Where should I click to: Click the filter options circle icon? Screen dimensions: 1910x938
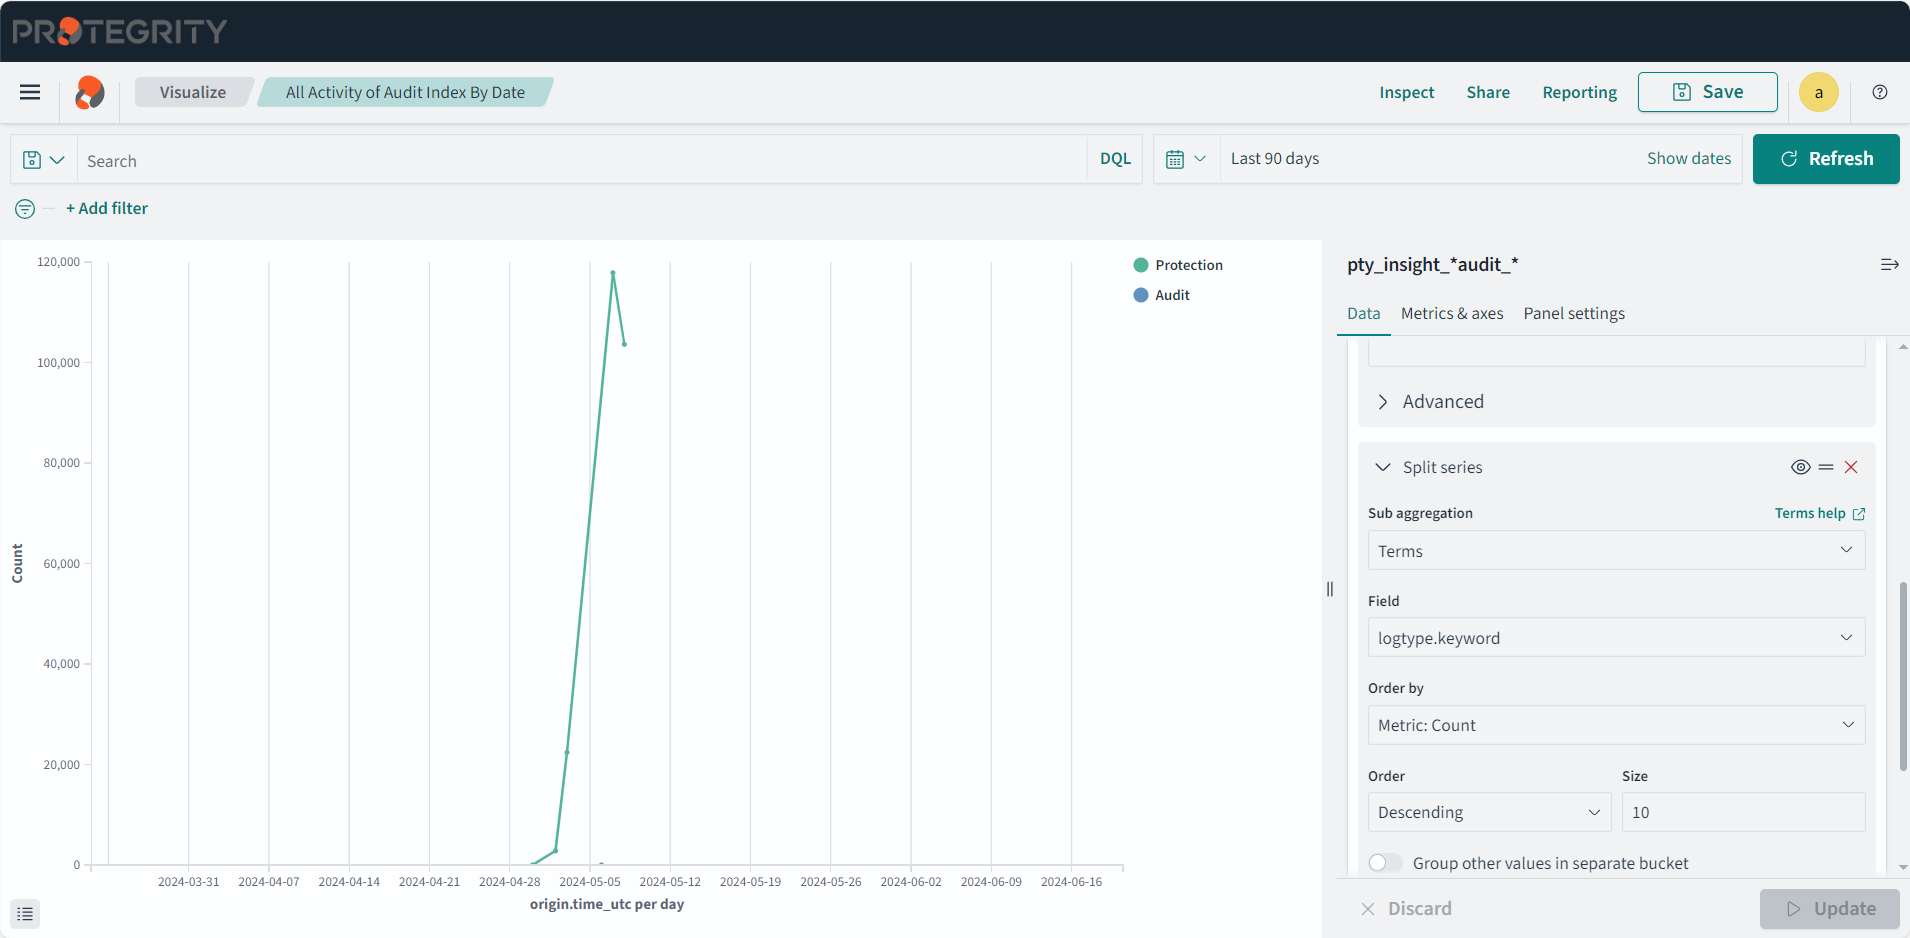[25, 208]
